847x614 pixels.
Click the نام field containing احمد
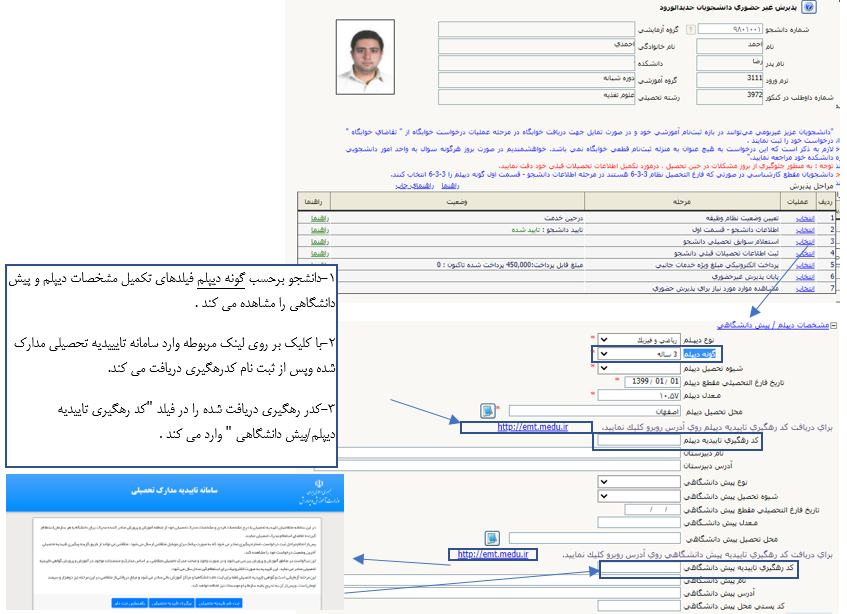pyautogui.click(x=730, y=46)
